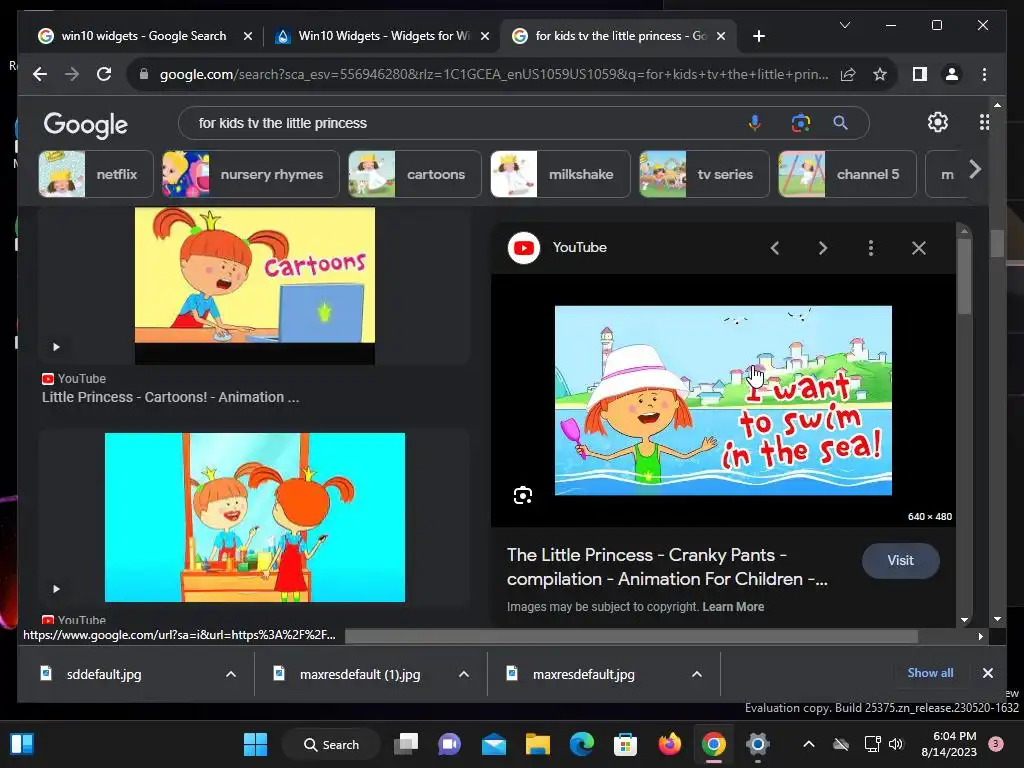
Task: Show previous image in preview panel
Action: click(x=775, y=248)
